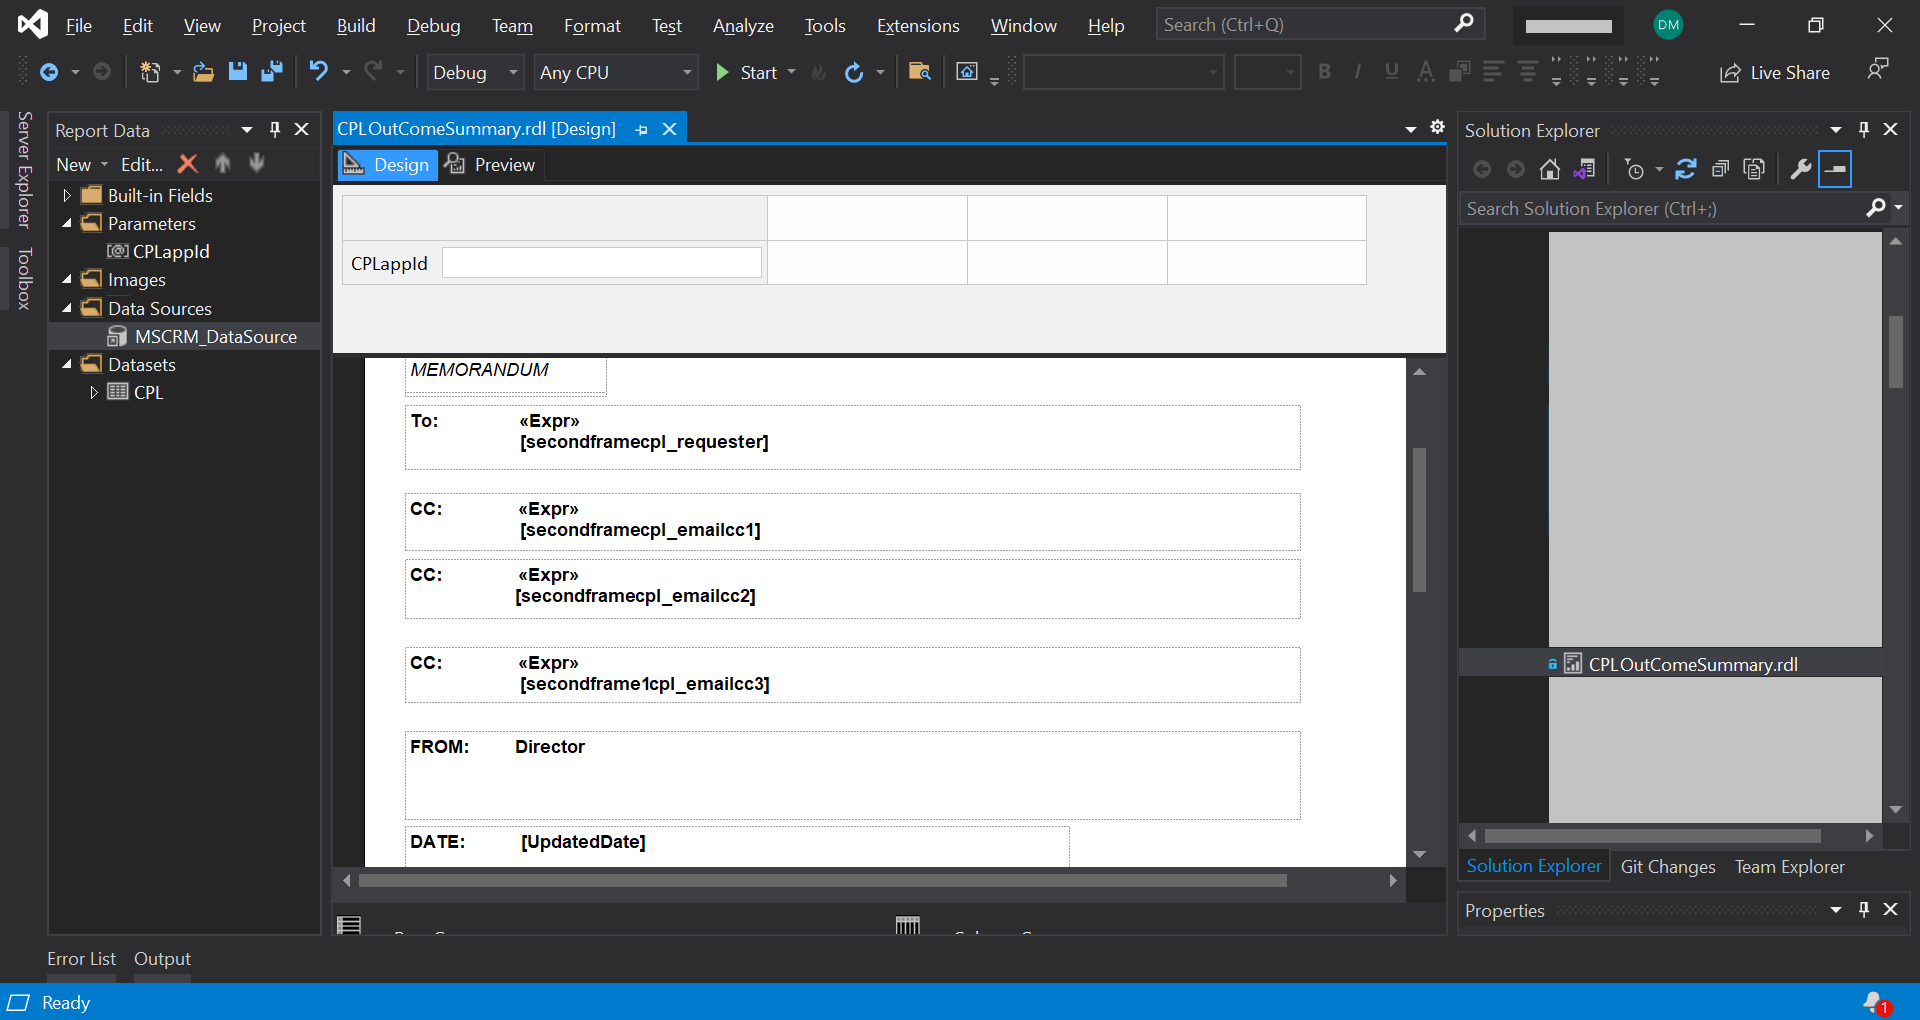Click the DM account avatar
Screen dimensions: 1920x1020
tap(1668, 25)
